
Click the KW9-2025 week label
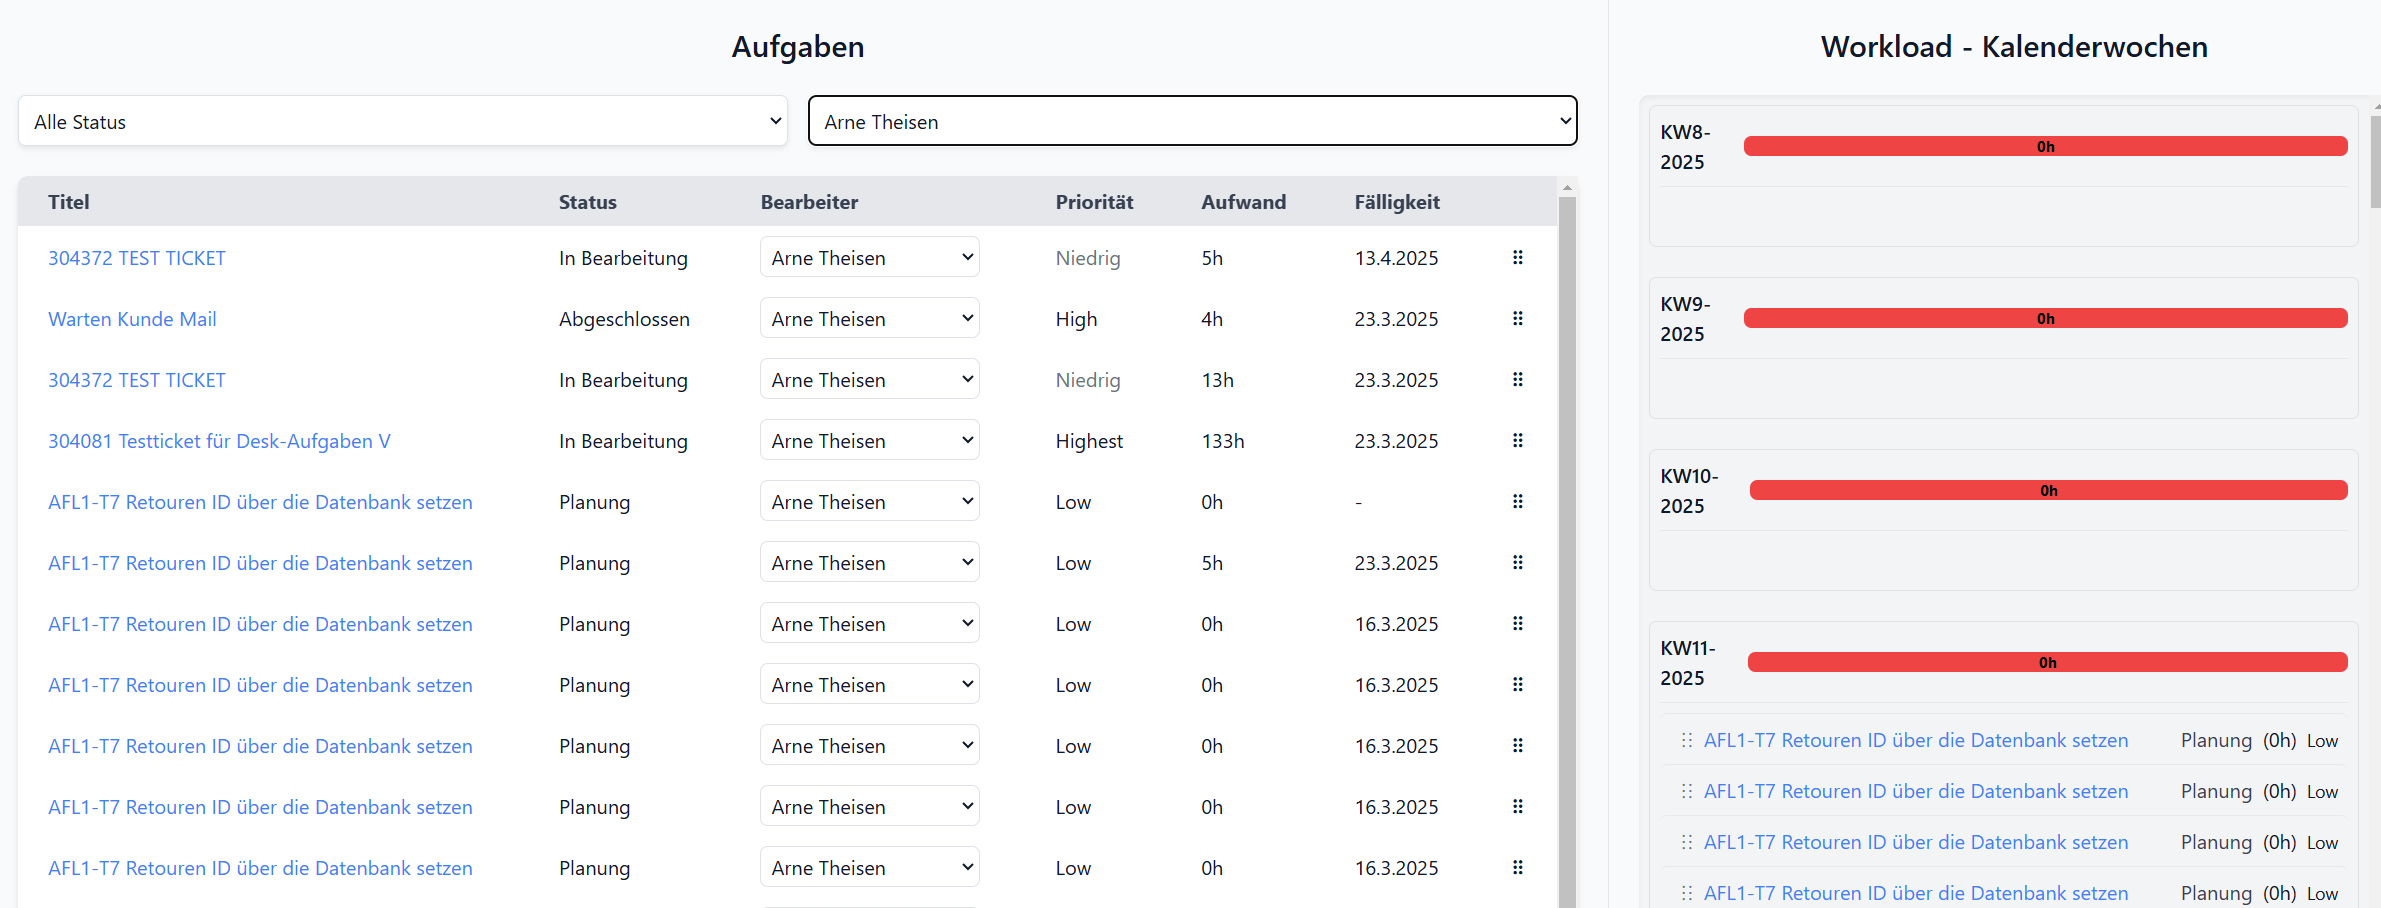[1685, 319]
